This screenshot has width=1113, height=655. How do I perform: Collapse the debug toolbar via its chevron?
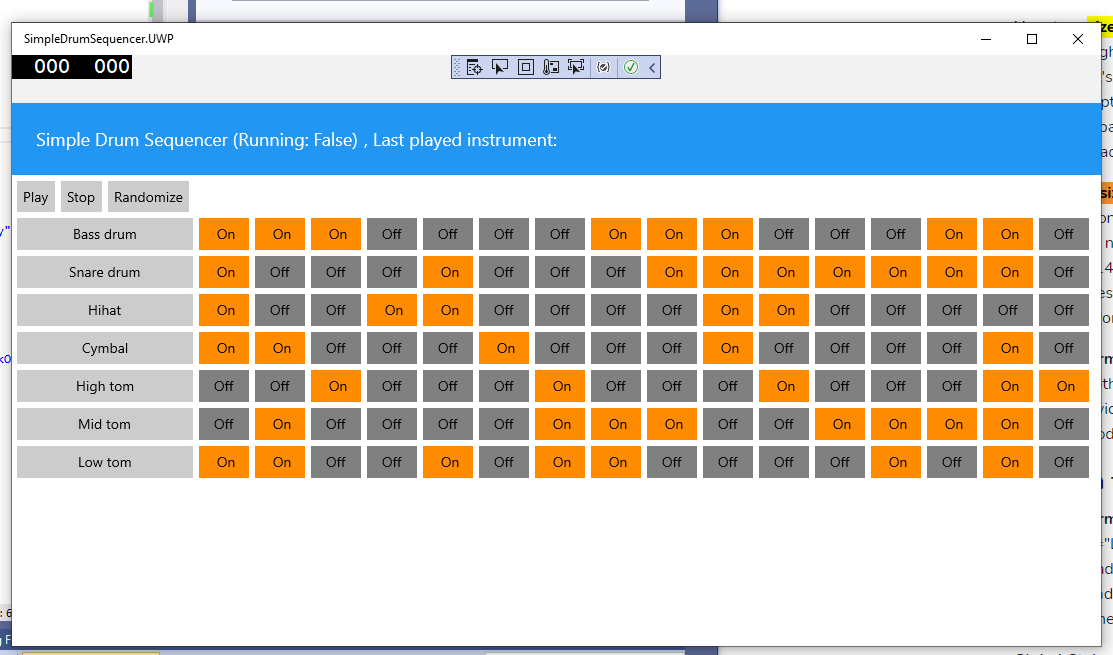652,67
